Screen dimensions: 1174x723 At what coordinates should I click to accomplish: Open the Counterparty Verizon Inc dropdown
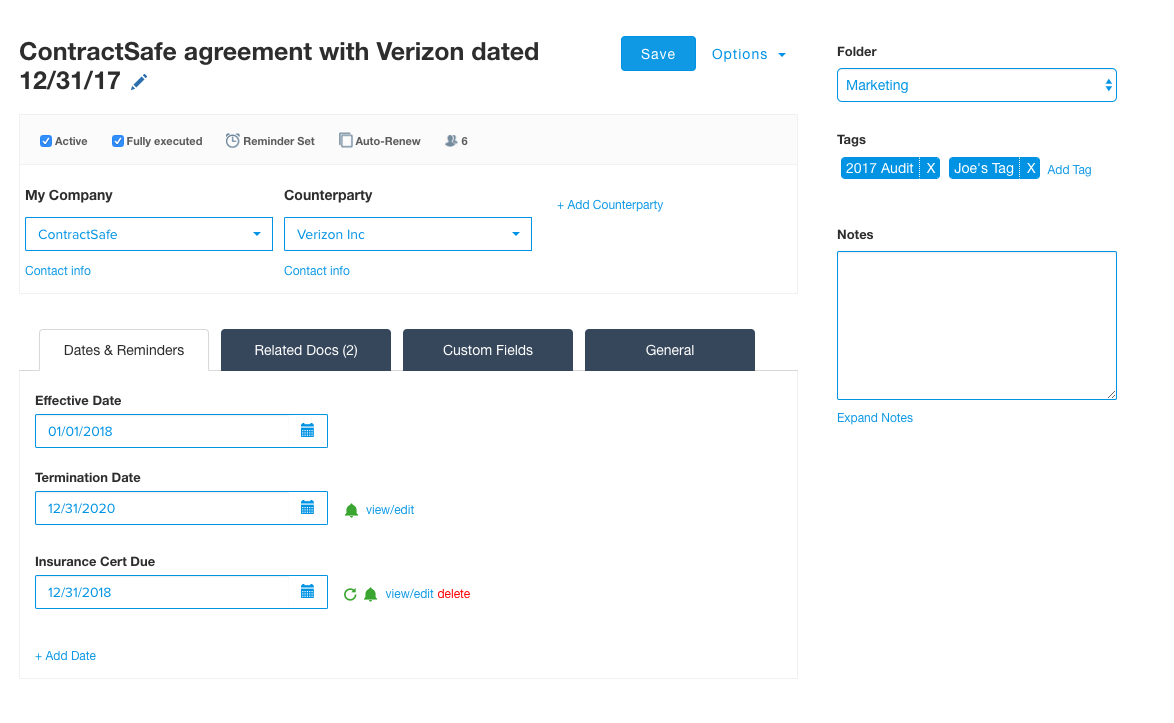coord(408,234)
